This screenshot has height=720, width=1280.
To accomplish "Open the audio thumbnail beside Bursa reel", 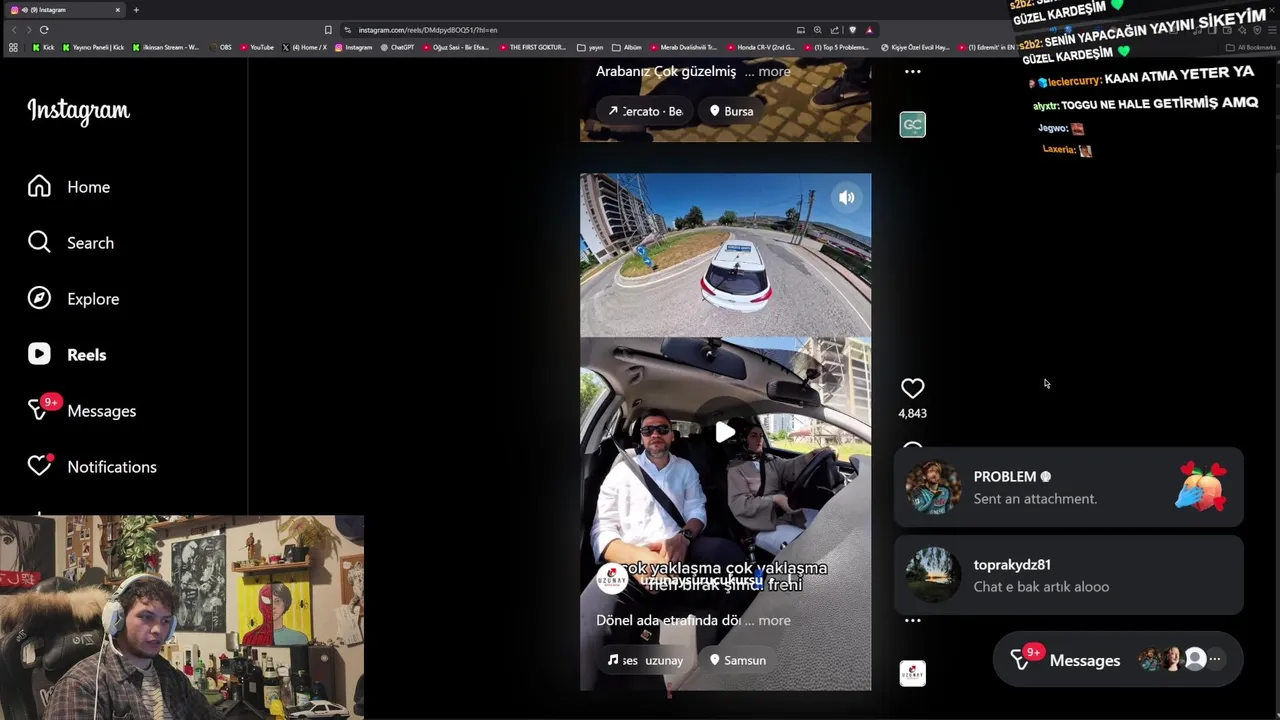I will point(912,124).
